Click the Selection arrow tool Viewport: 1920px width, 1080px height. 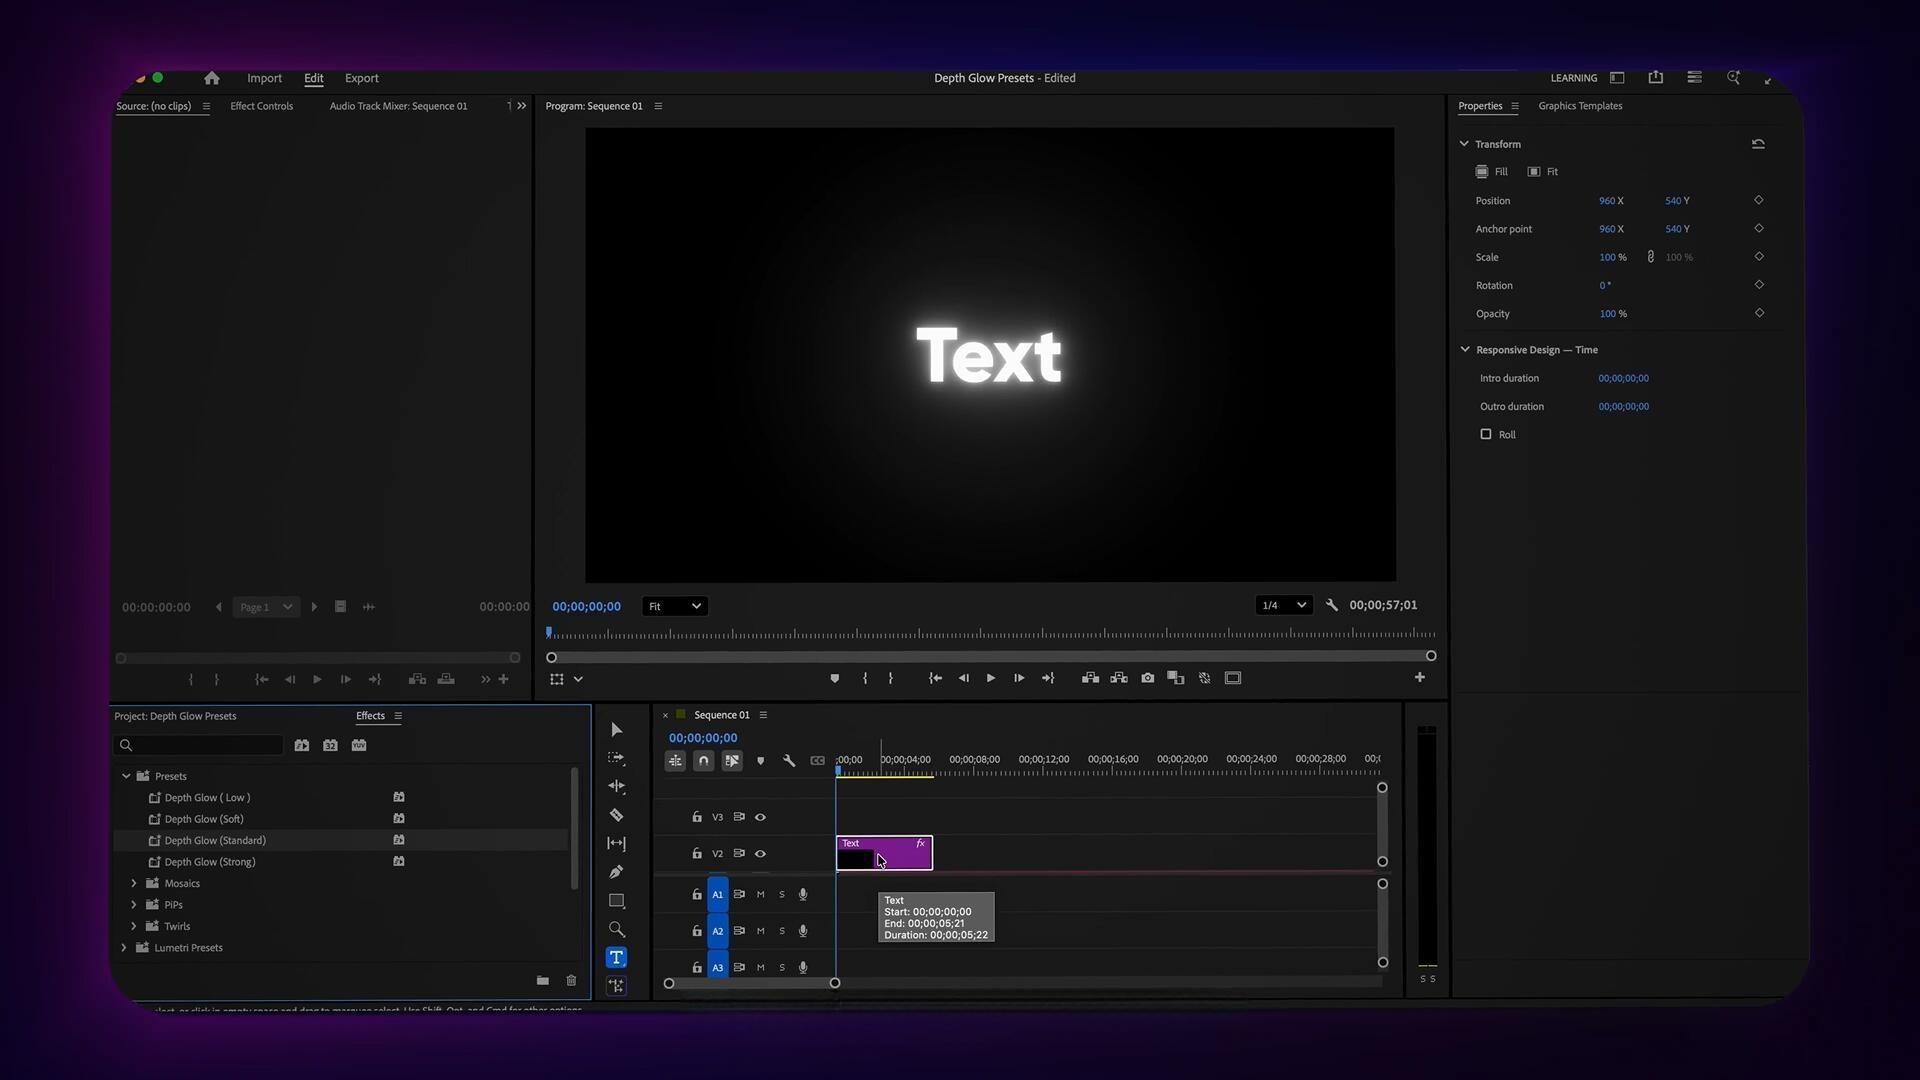coord(616,730)
